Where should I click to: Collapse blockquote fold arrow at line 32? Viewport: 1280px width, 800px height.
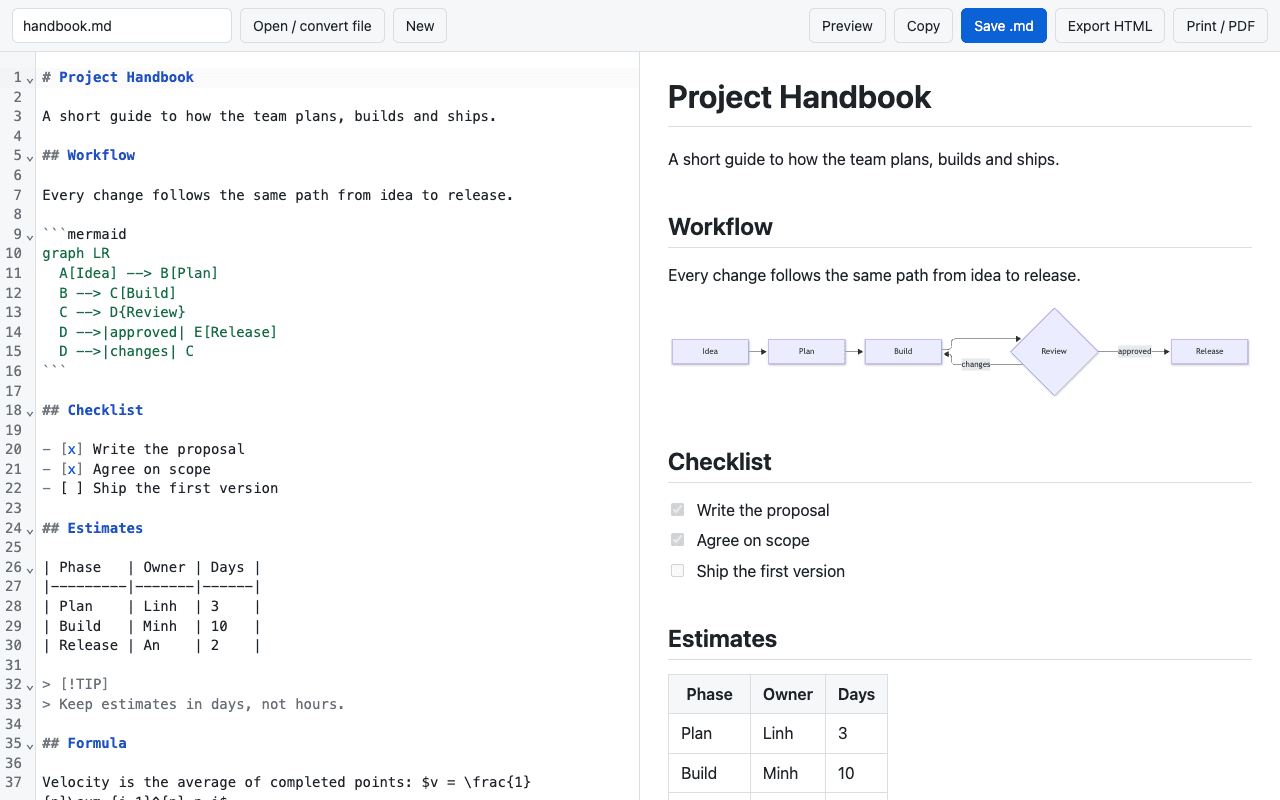[30, 685]
